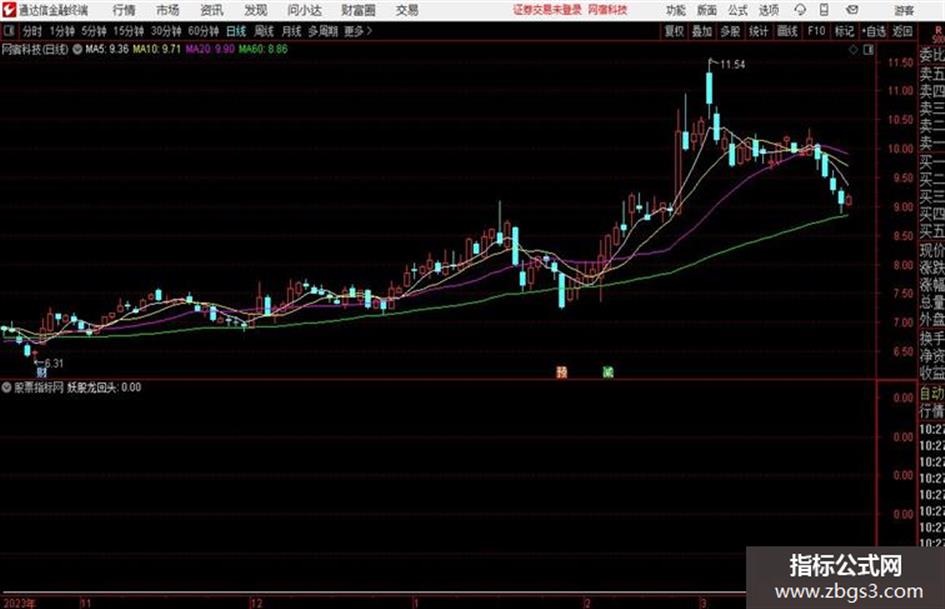Image resolution: width=945 pixels, height=609 pixels.
Task: Click the MA10: 9.71 label
Action: tap(157, 49)
